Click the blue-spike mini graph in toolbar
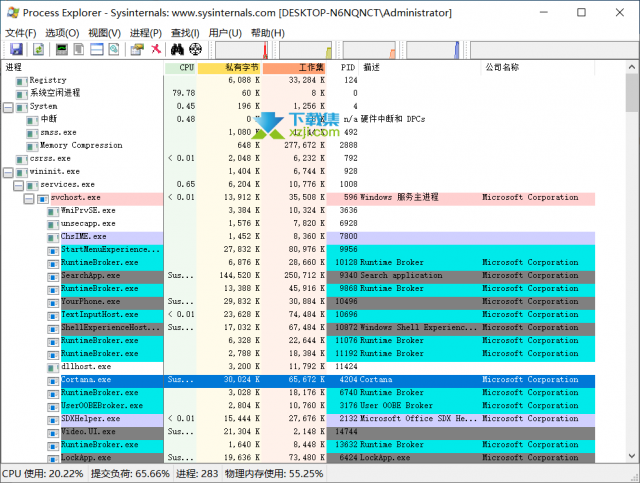The height and width of the screenshot is (483, 640). tap(433, 50)
